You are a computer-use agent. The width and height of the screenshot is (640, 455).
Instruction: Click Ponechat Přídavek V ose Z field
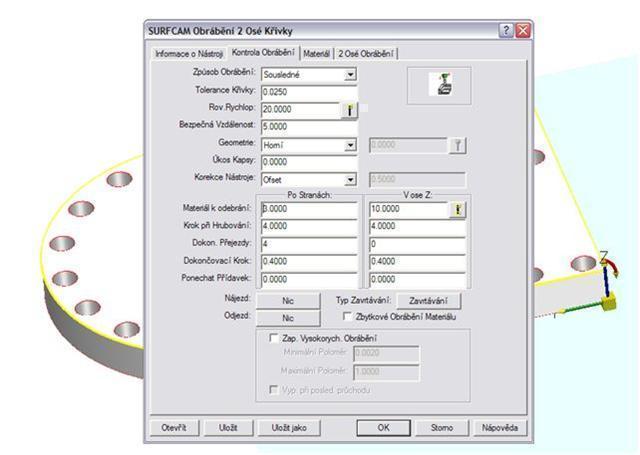[x=417, y=280]
